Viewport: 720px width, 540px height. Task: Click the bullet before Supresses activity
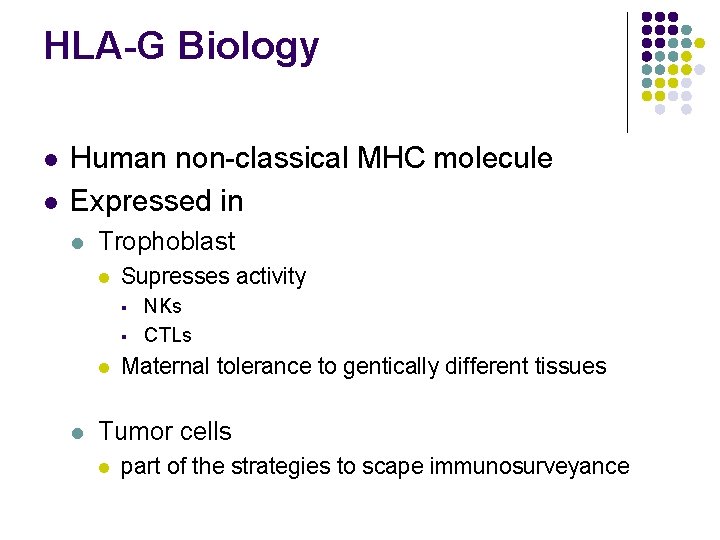tap(101, 278)
